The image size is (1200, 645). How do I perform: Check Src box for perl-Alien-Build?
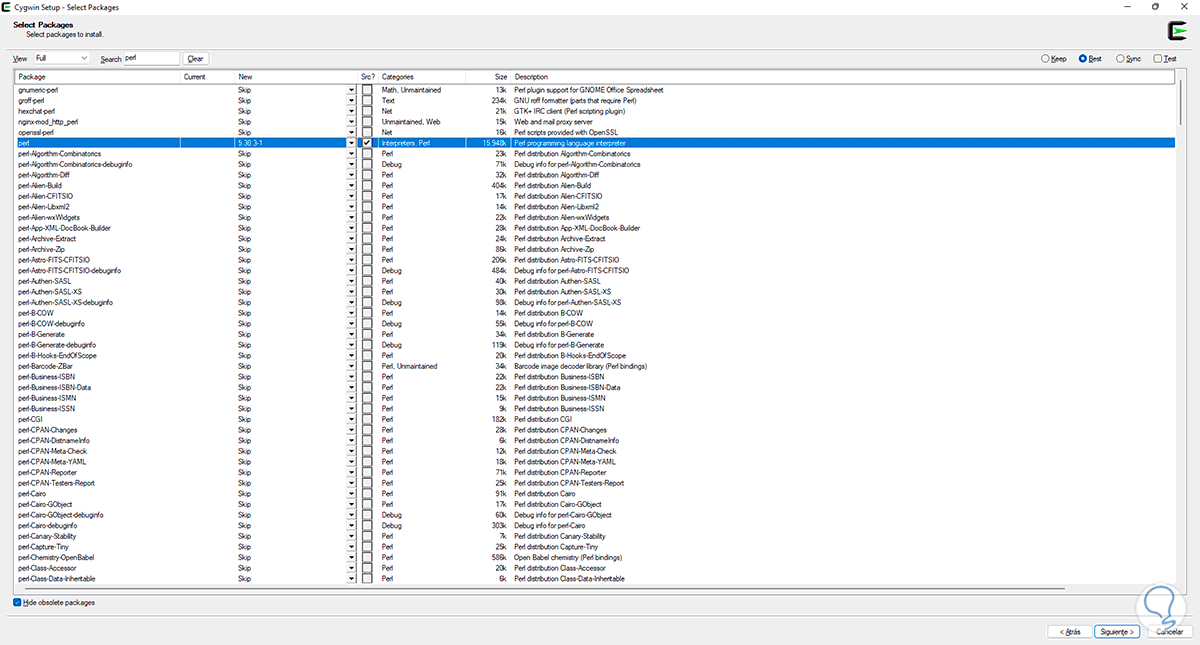coord(367,186)
